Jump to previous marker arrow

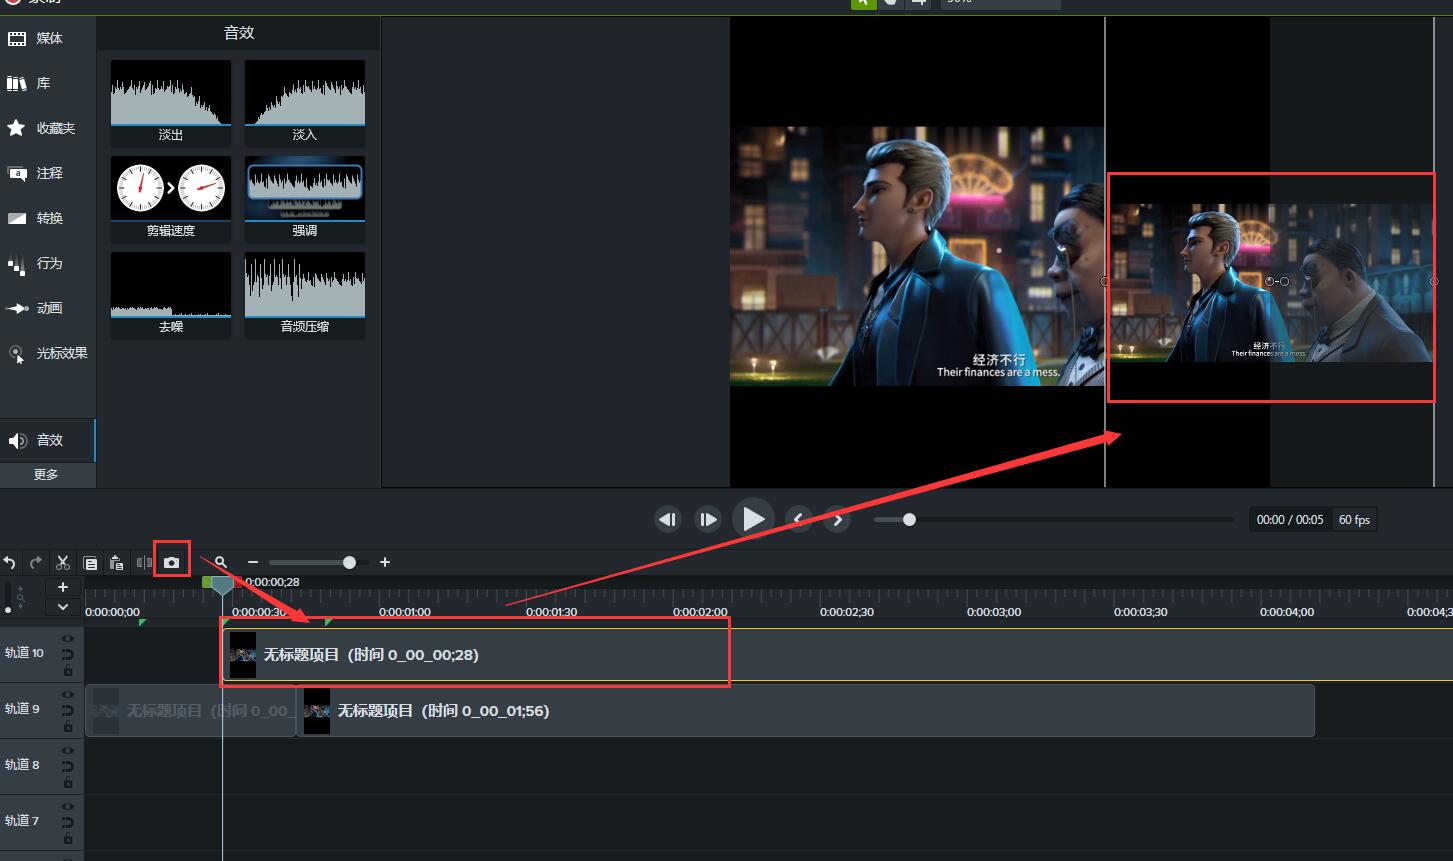[798, 519]
